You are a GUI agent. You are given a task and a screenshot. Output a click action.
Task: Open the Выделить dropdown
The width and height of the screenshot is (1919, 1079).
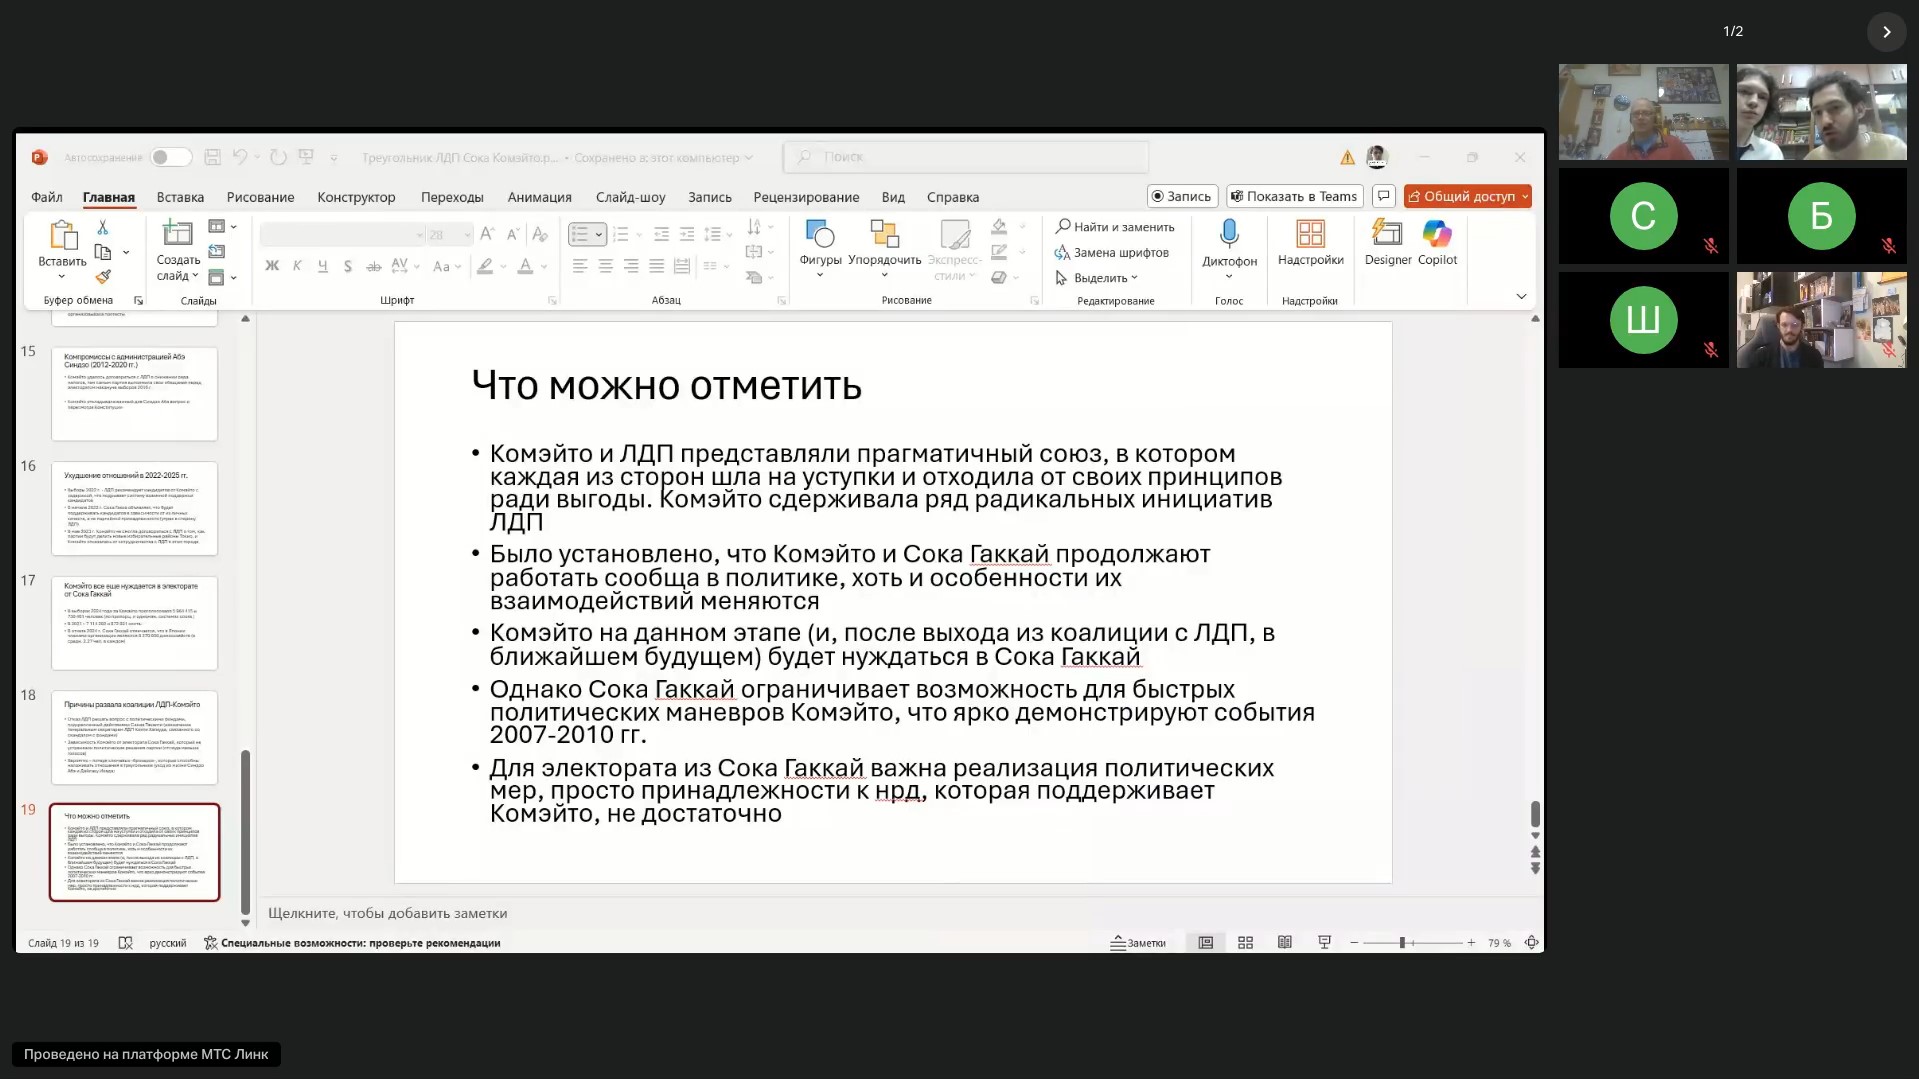point(1097,278)
